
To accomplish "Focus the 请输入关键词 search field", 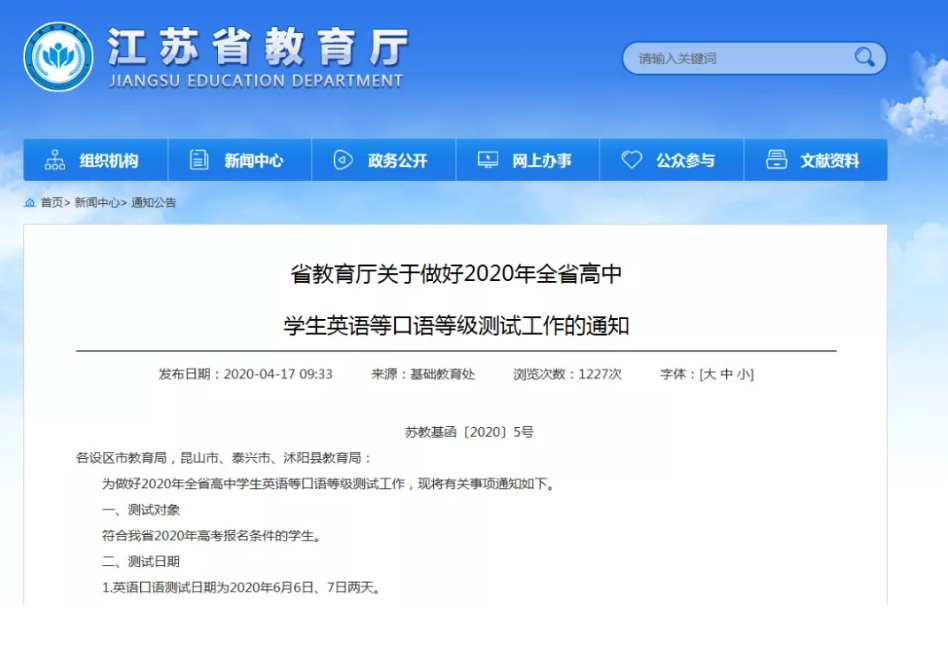I will pos(740,58).
